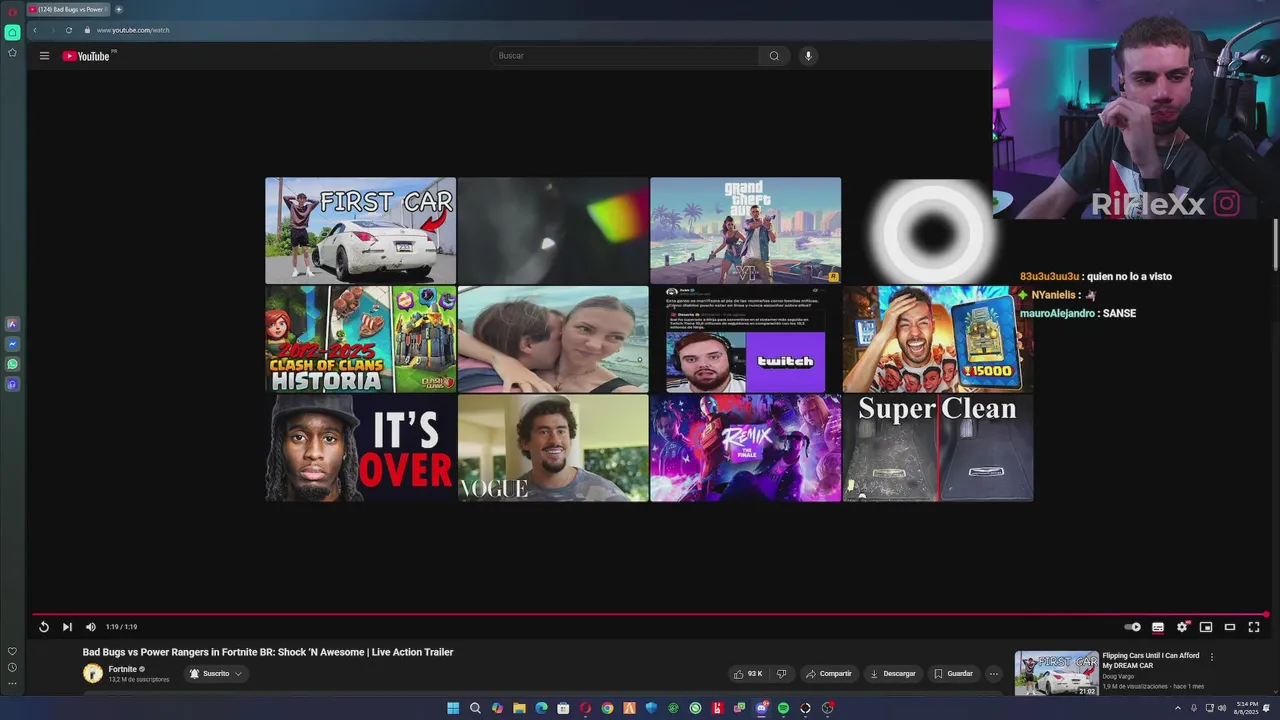Image resolution: width=1280 pixels, height=720 pixels.
Task: Save the video with Guardar
Action: (x=953, y=674)
